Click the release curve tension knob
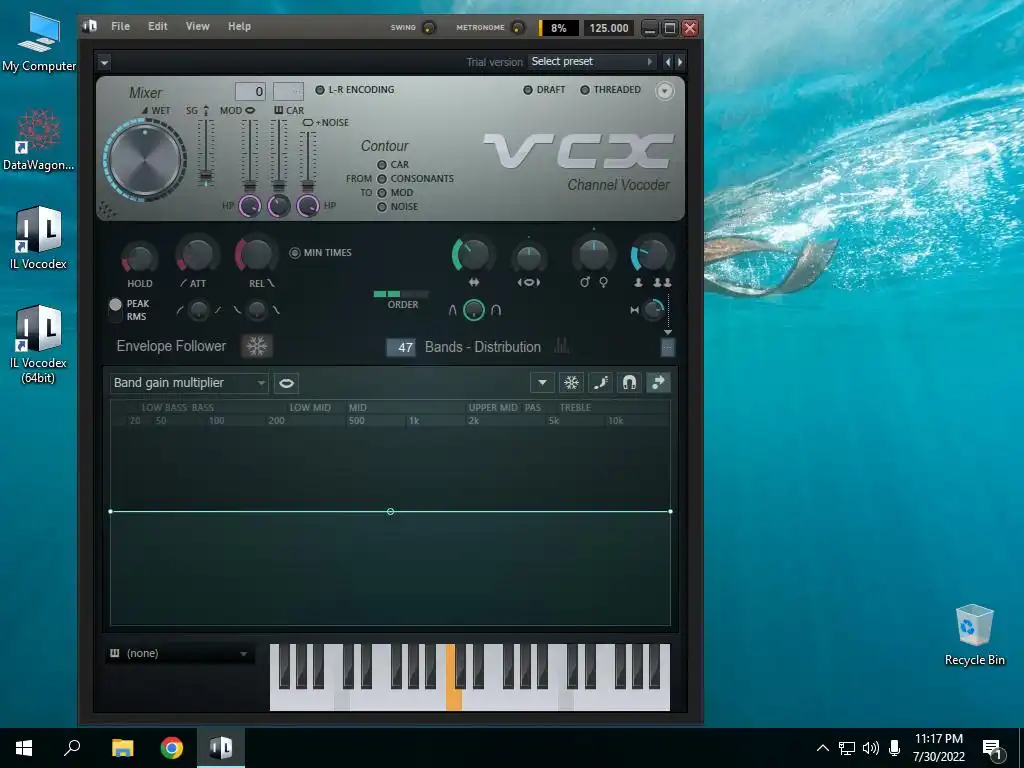 click(257, 310)
